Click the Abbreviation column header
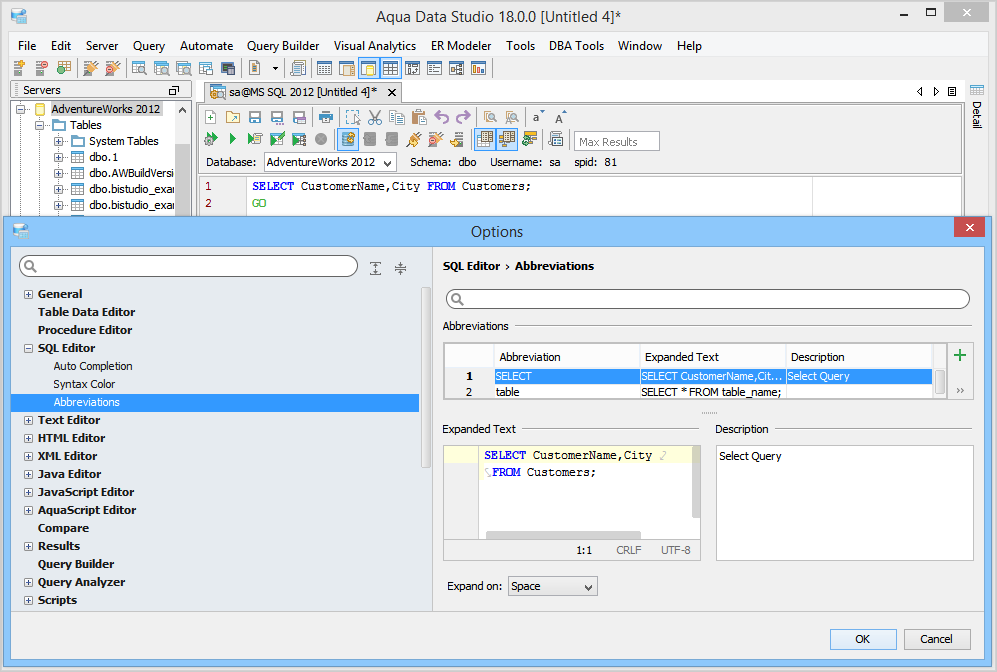Screen dimensions: 997x672 click(567, 357)
